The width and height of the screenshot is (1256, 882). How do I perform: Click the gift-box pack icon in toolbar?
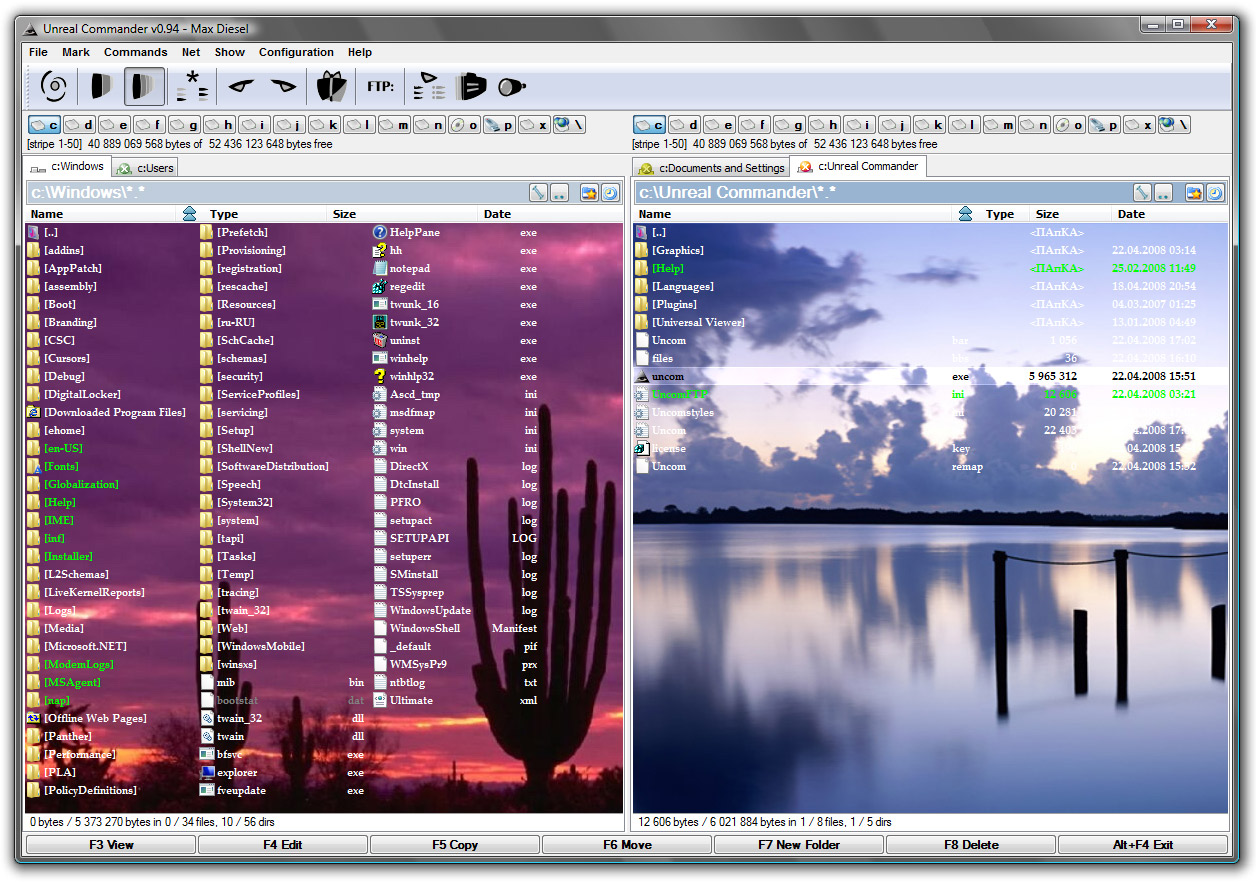coord(331,86)
